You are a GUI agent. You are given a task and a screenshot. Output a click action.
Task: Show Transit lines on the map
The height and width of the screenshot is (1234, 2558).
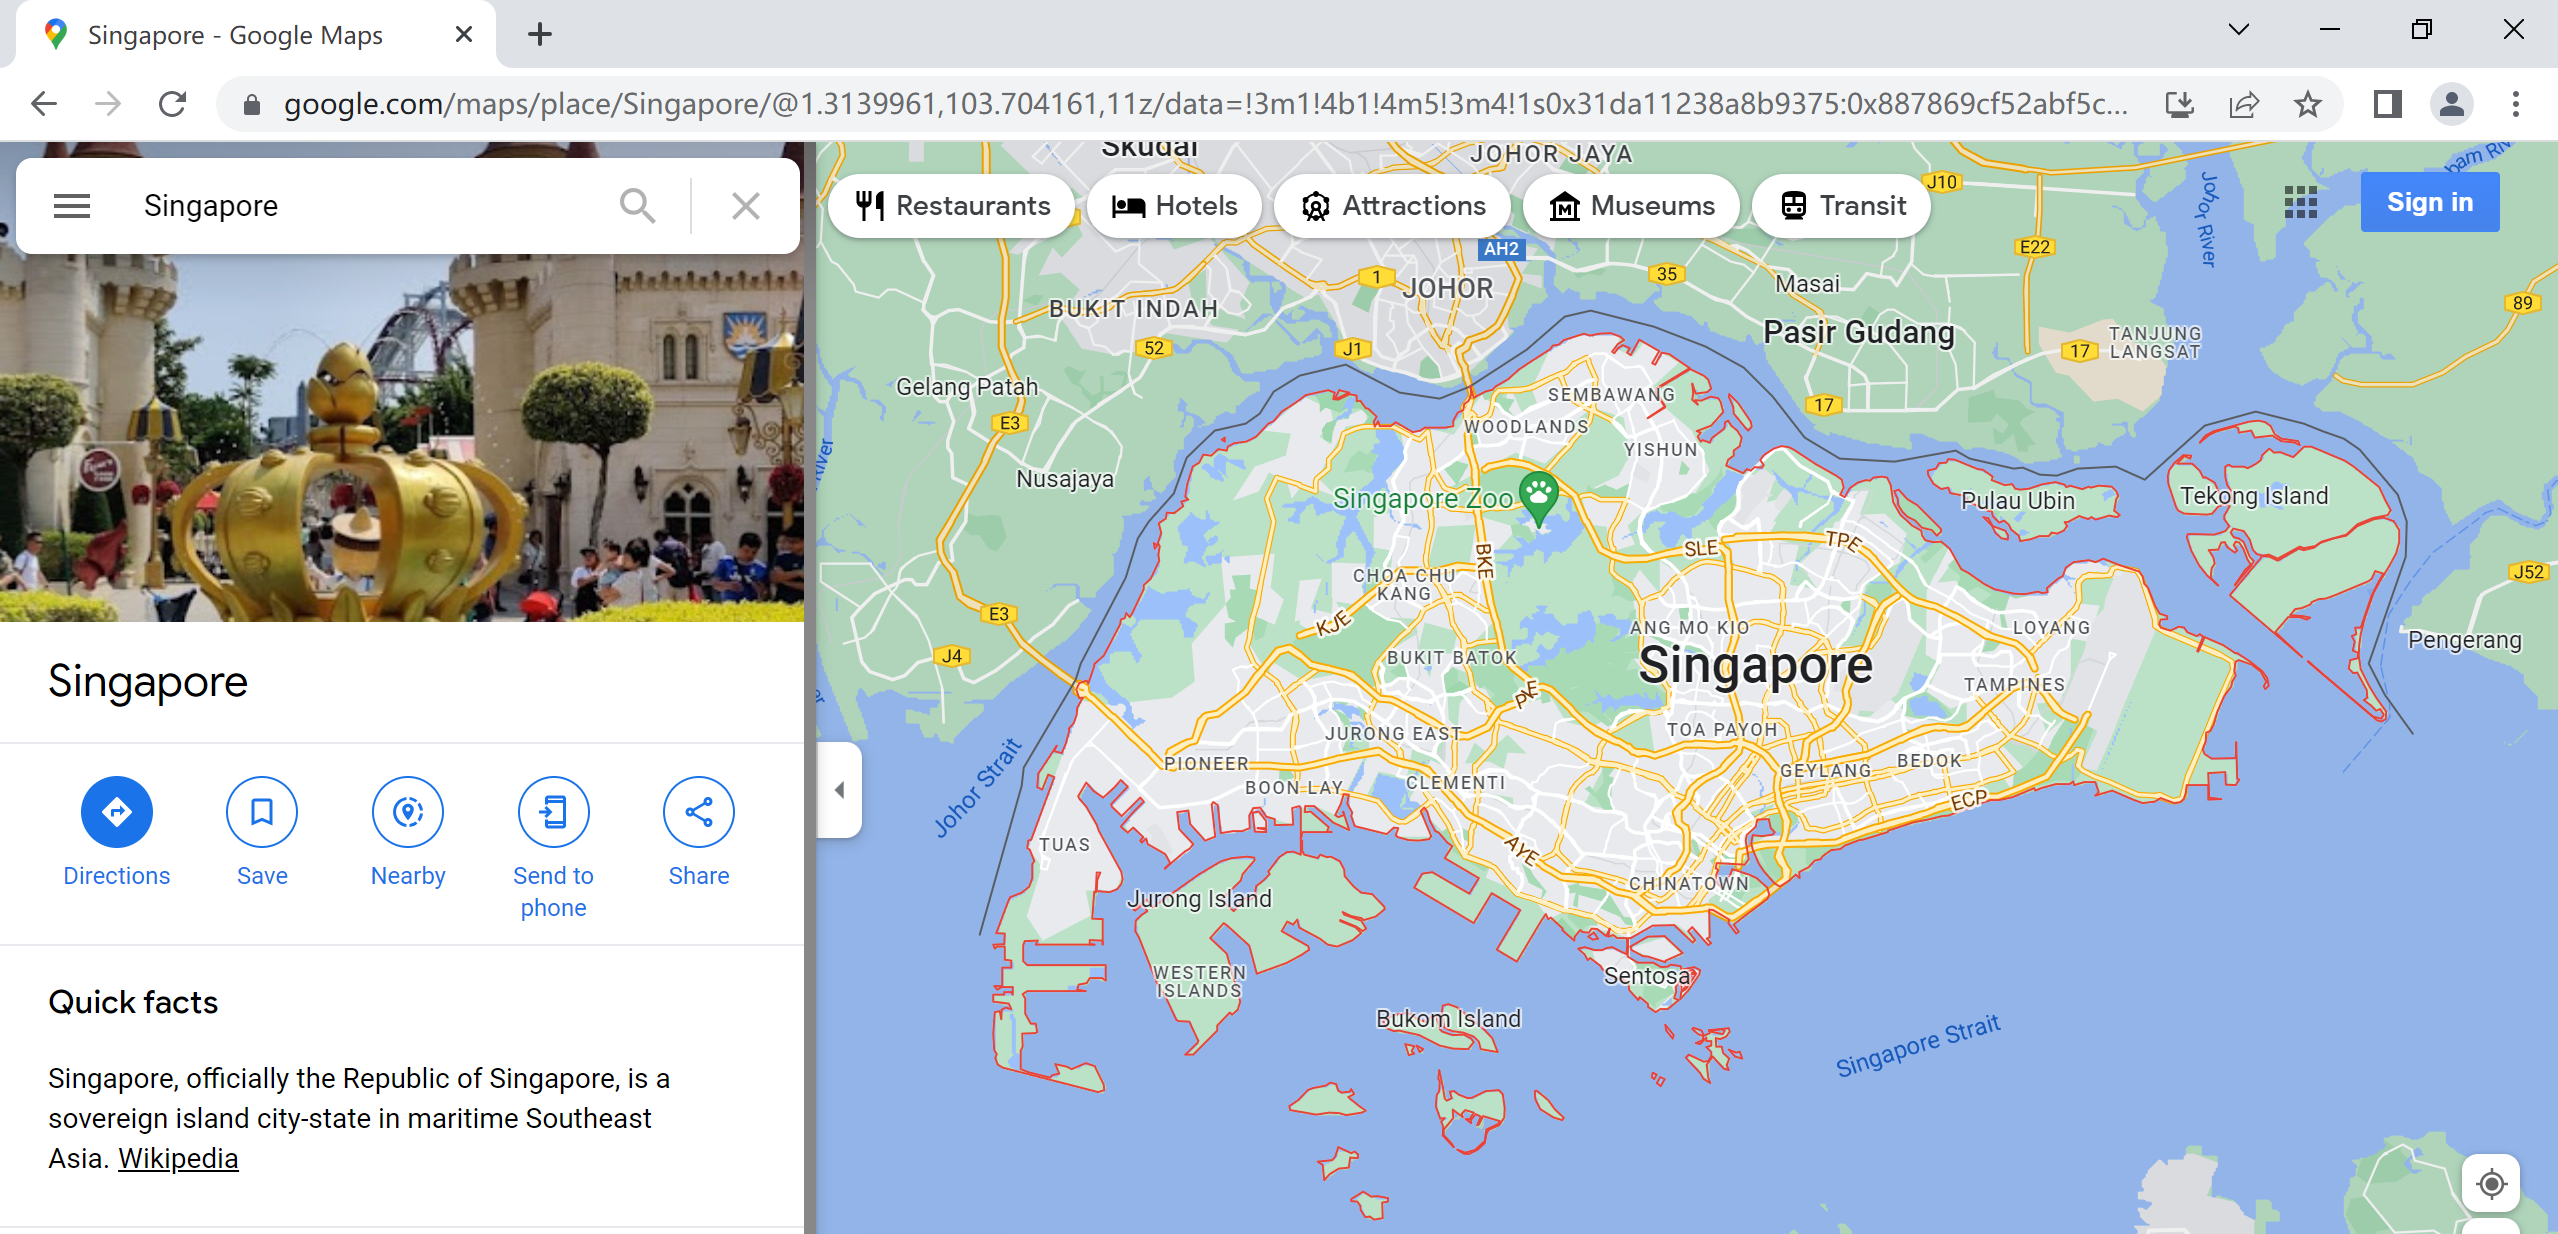1841,206
